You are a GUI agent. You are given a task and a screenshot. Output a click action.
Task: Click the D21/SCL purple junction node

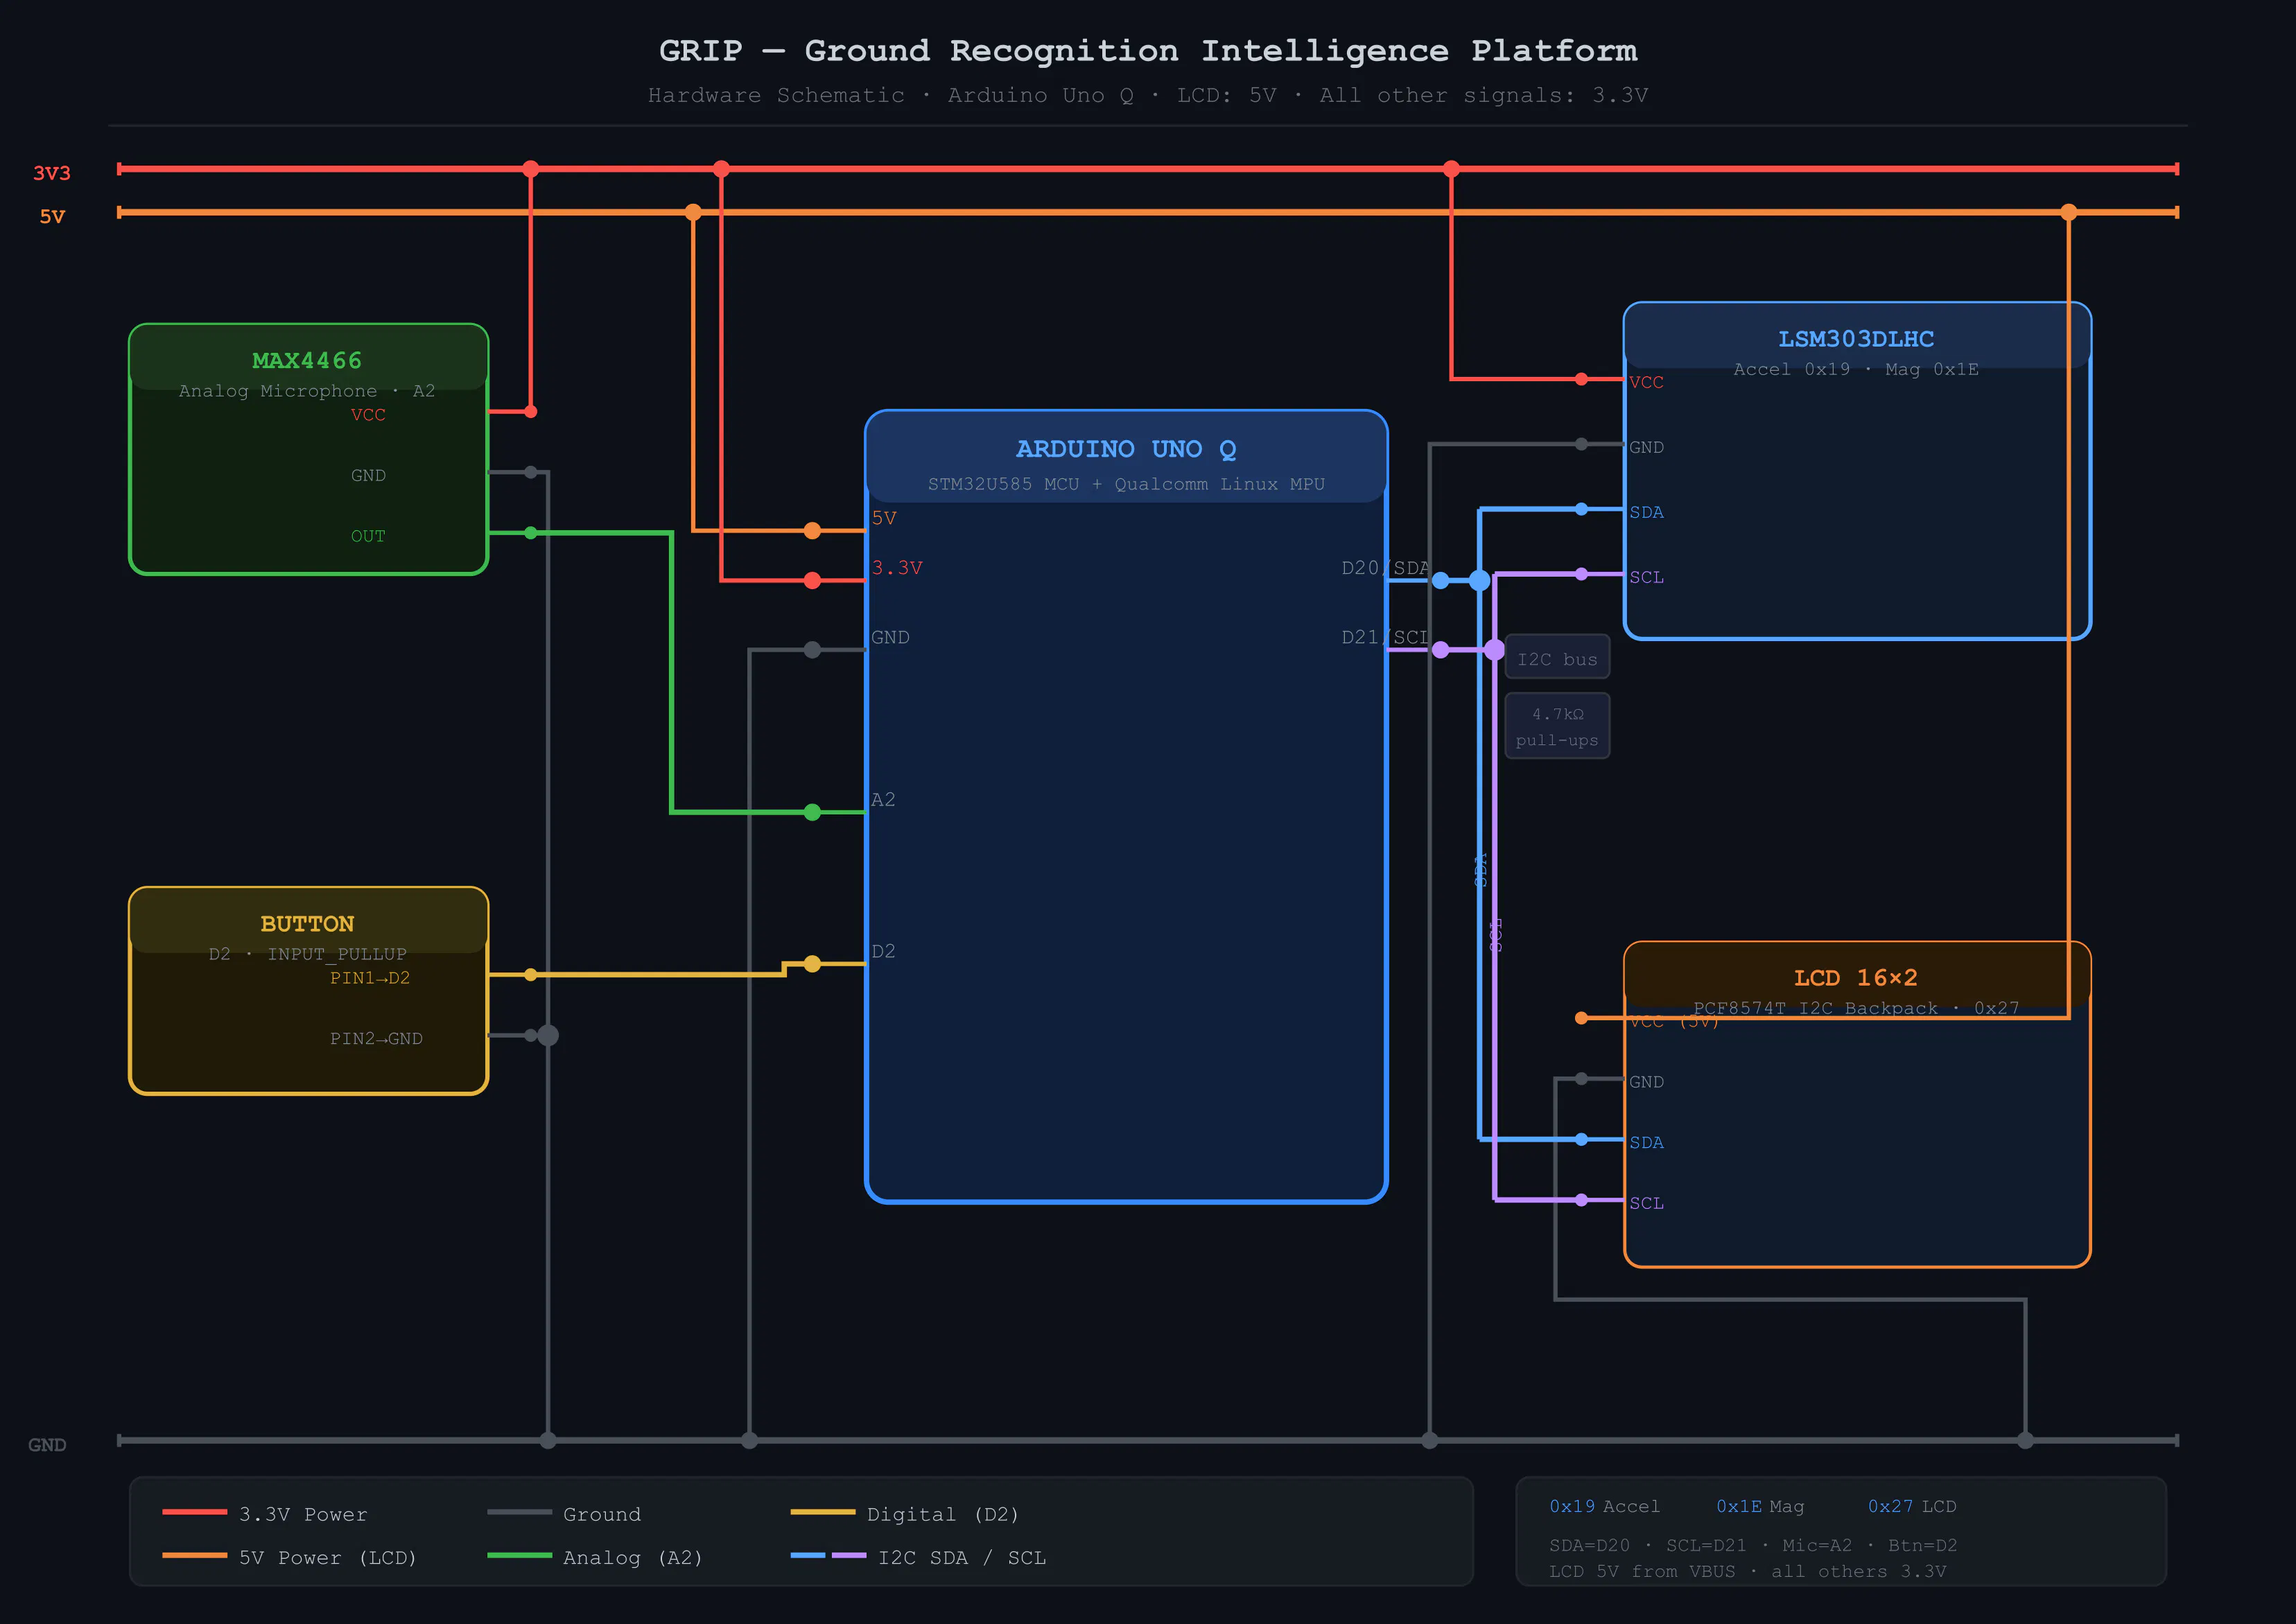(1493, 650)
